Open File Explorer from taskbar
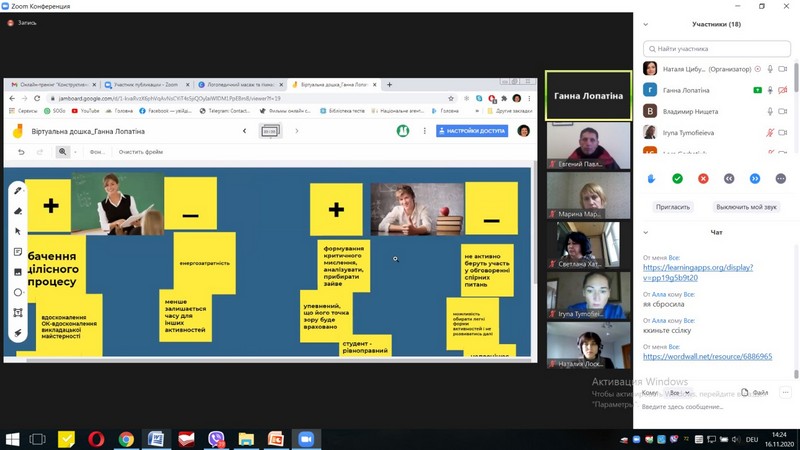The width and height of the screenshot is (800, 450). pos(246,439)
